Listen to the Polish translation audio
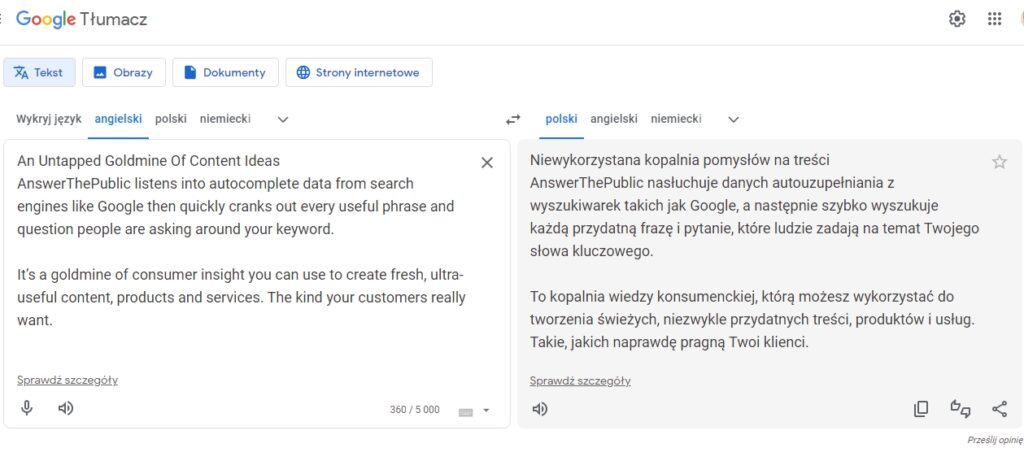The width and height of the screenshot is (1024, 461). tap(539, 409)
